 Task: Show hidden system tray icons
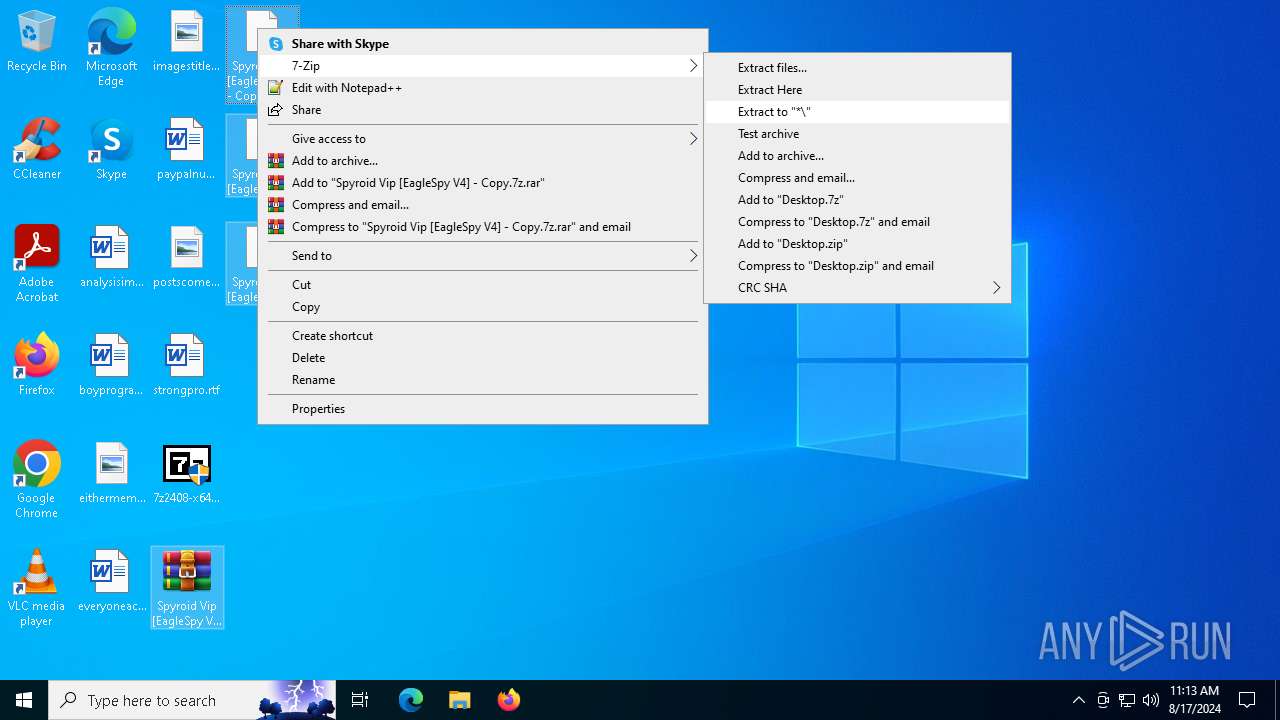tap(1078, 700)
